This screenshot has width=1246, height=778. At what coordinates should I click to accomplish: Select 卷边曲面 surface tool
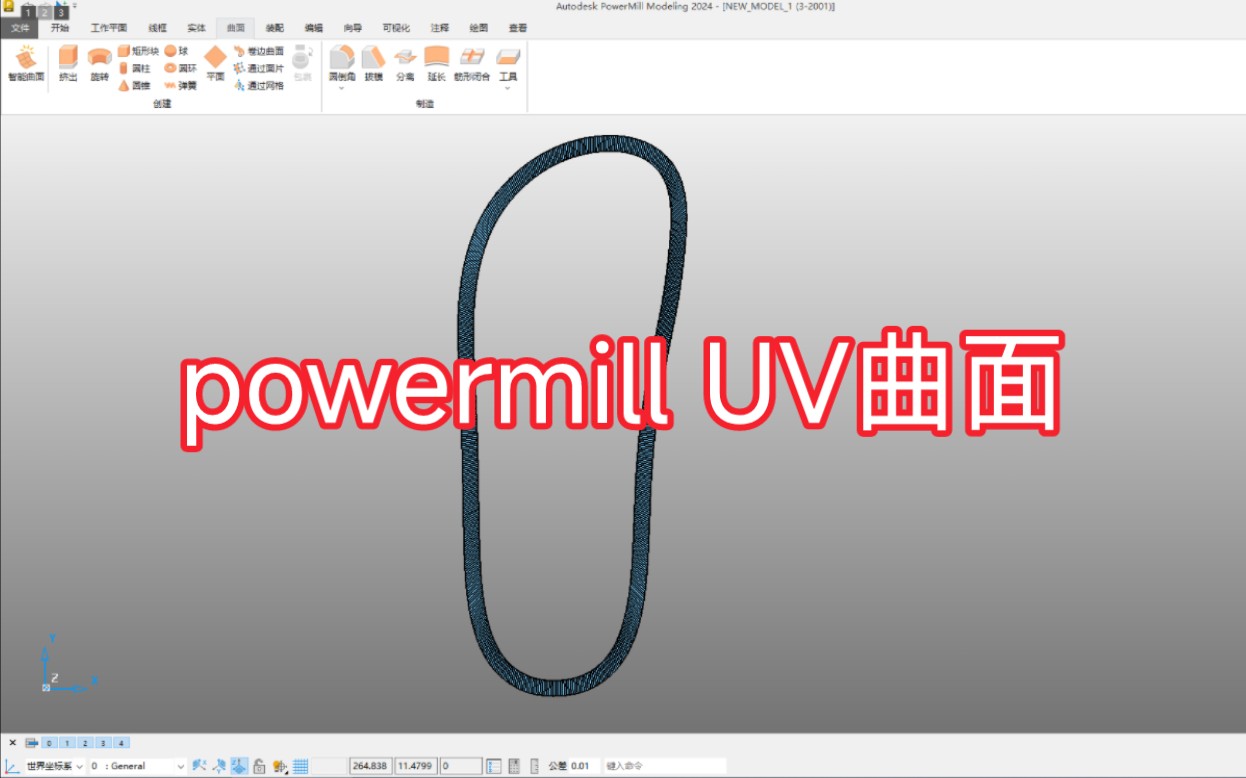click(259, 50)
